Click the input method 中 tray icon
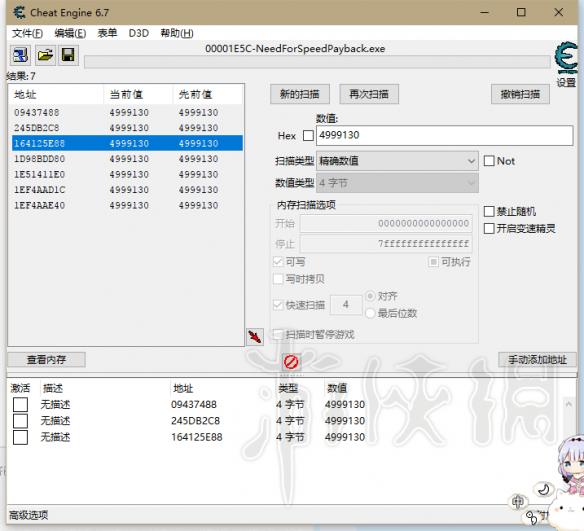 coord(518,502)
